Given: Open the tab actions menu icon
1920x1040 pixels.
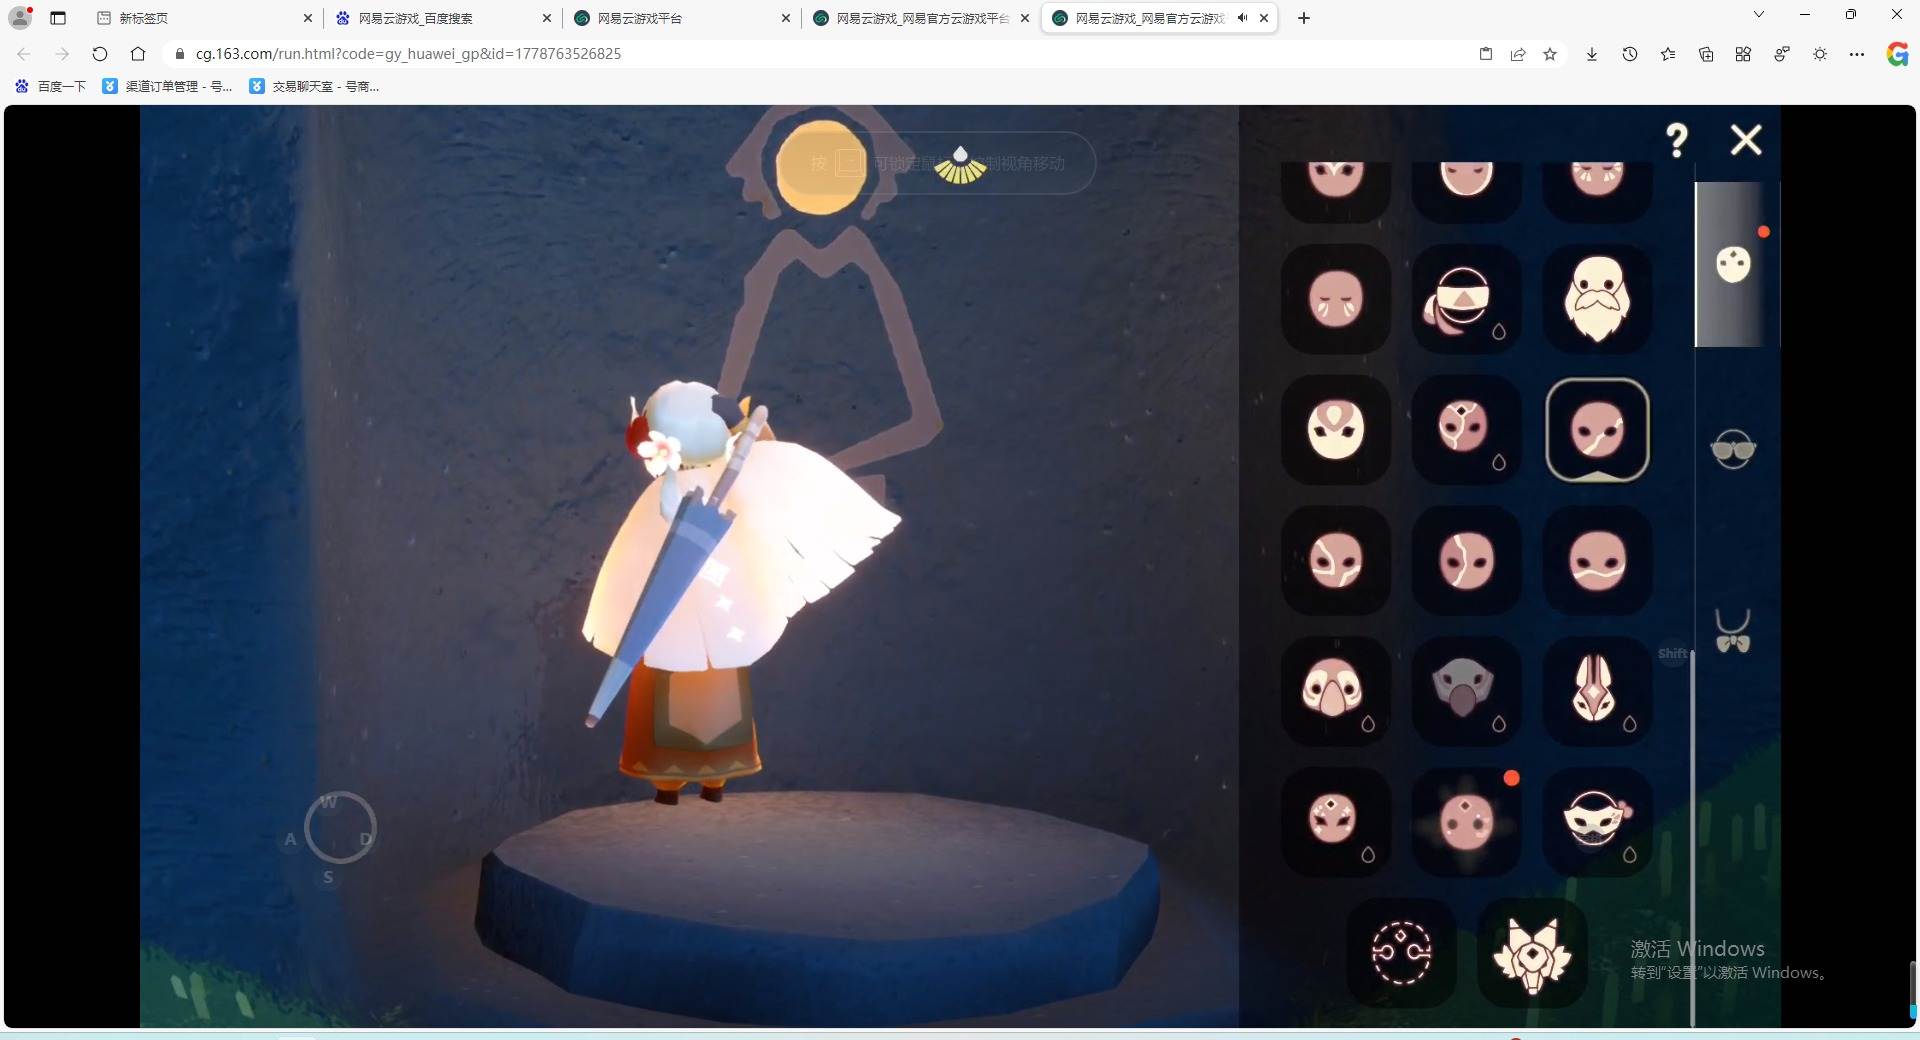Looking at the screenshot, I should pos(58,18).
